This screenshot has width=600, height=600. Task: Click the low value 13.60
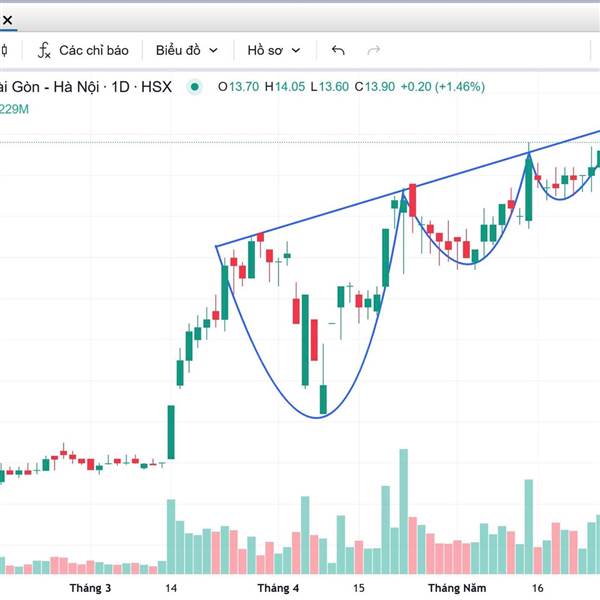pyautogui.click(x=334, y=87)
